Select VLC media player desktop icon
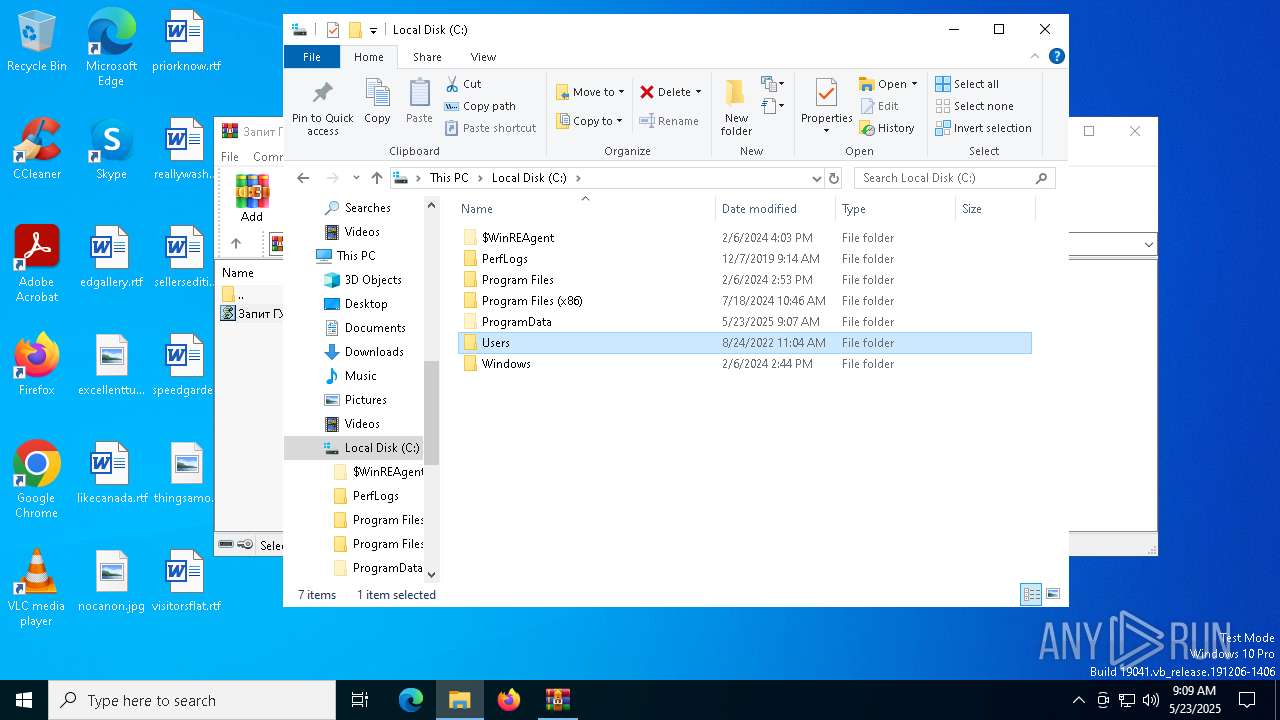The height and width of the screenshot is (720, 1280). tap(37, 588)
